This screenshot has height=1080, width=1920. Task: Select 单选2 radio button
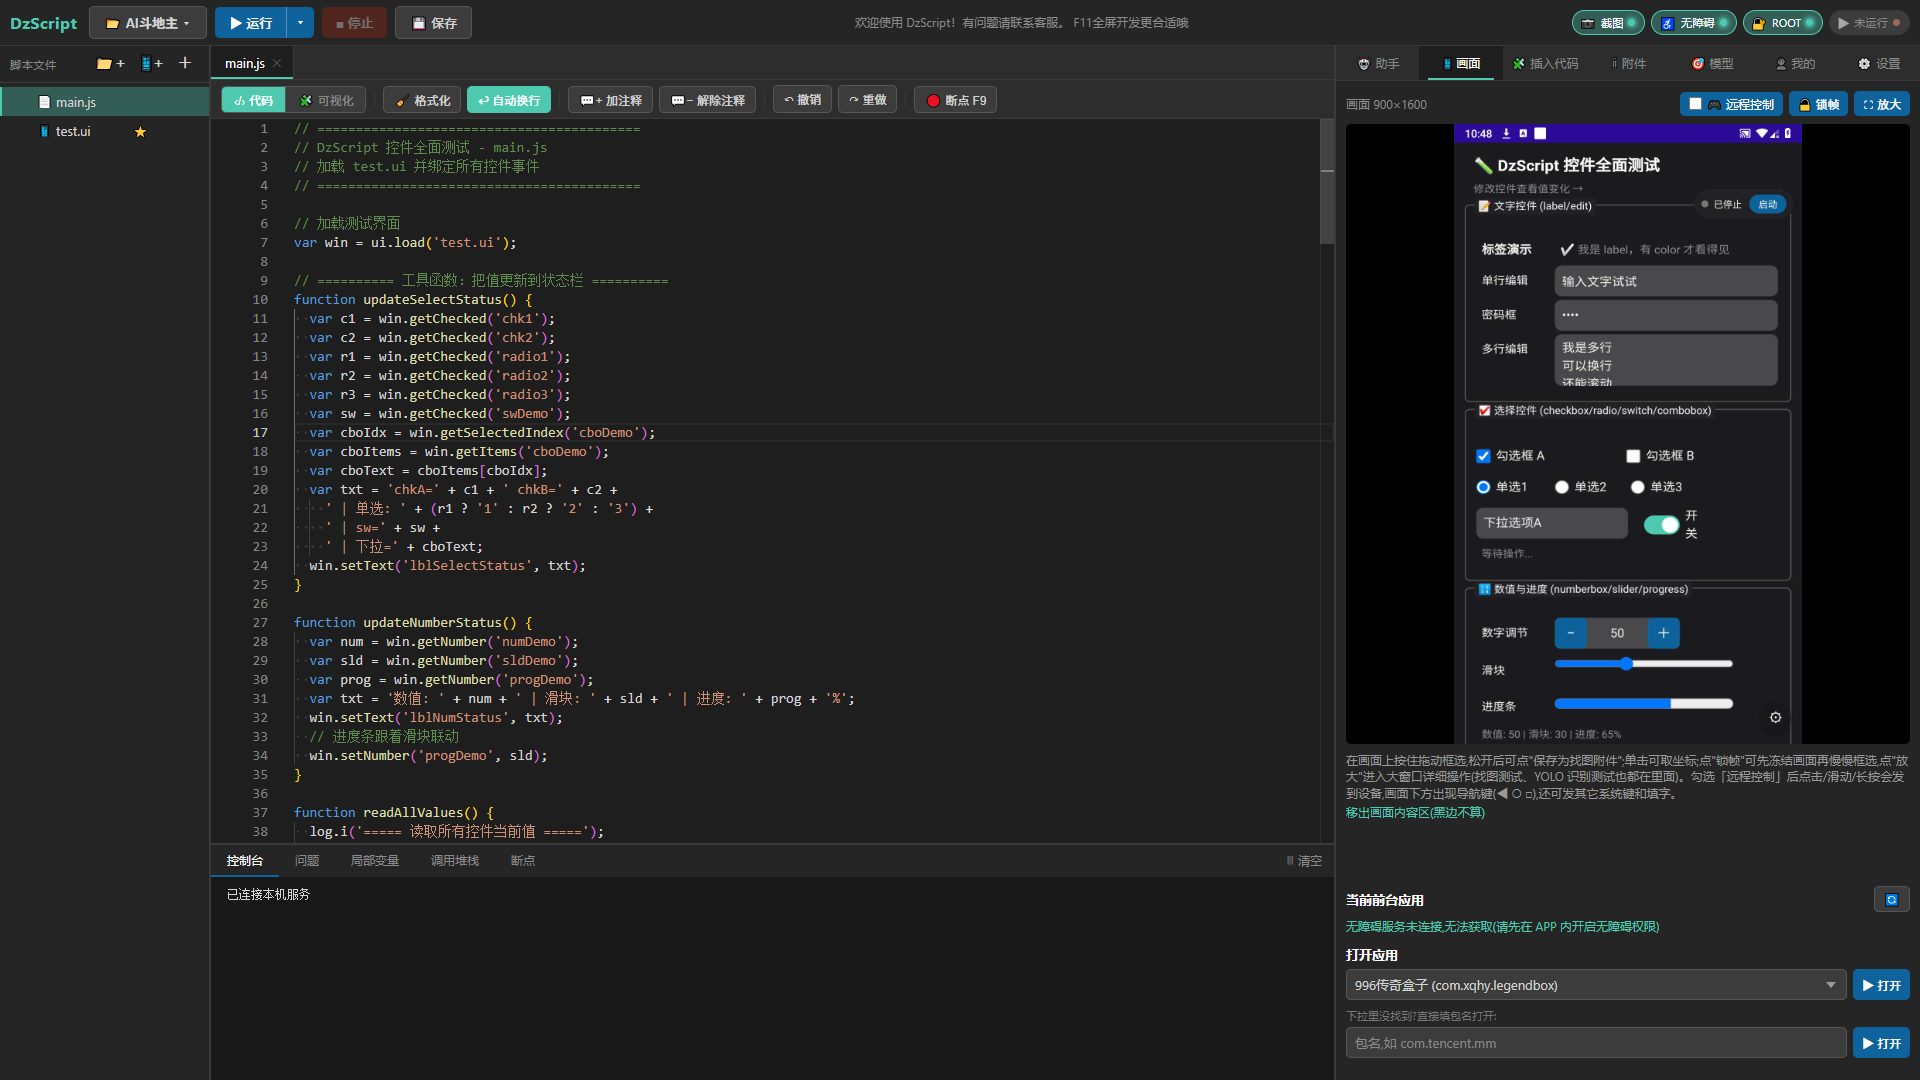point(1561,487)
